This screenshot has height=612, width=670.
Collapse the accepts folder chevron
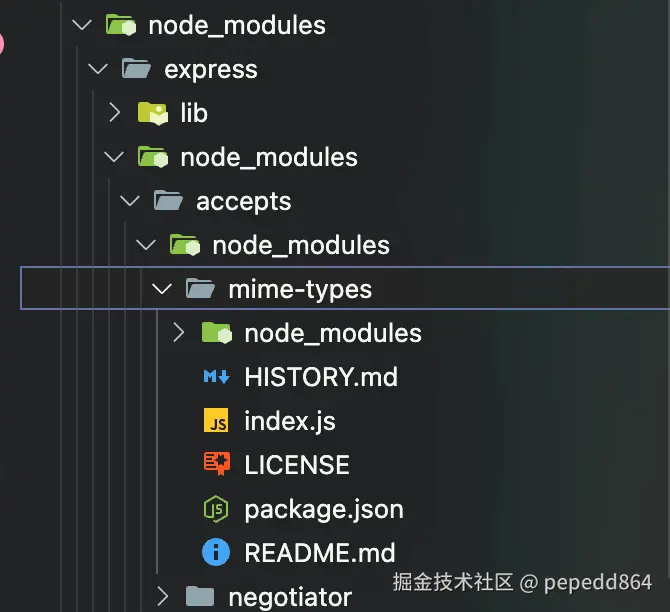[x=130, y=201]
